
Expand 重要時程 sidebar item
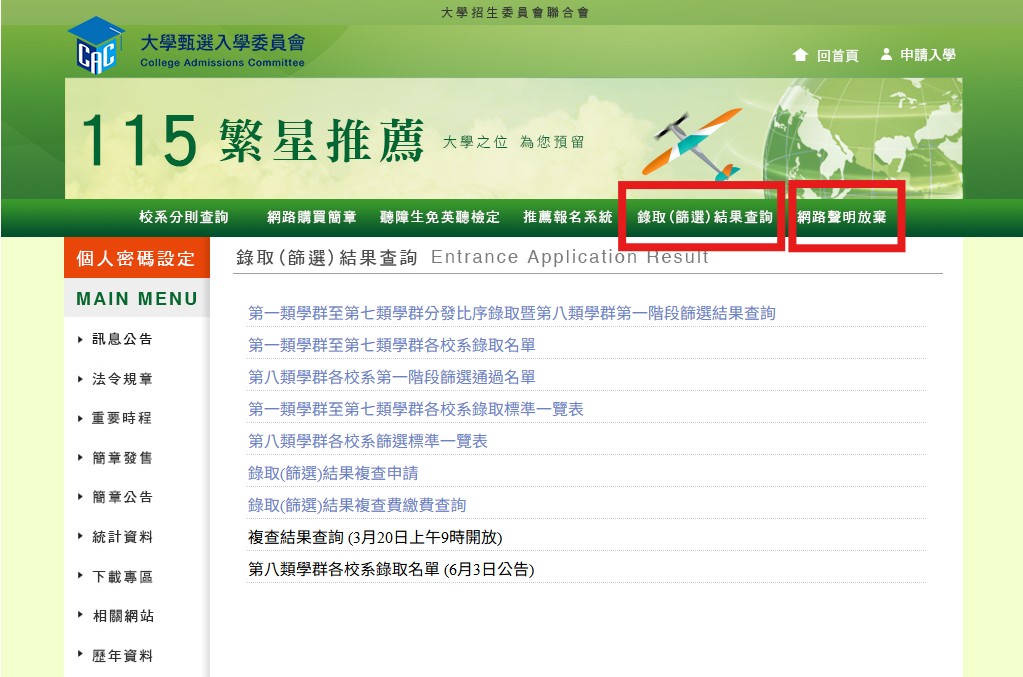tap(122, 418)
